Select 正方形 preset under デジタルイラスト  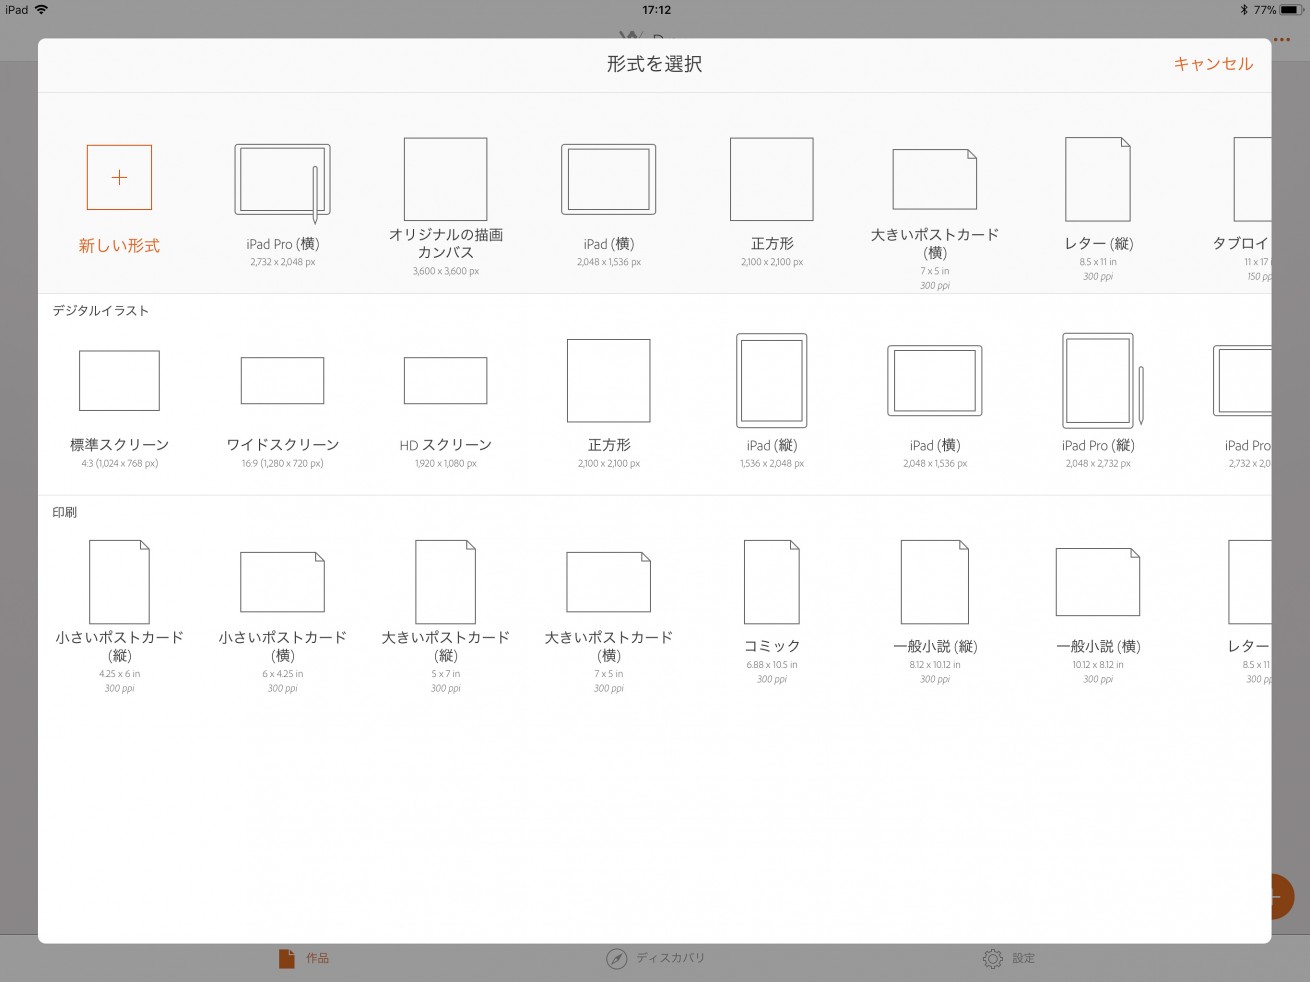tap(609, 404)
